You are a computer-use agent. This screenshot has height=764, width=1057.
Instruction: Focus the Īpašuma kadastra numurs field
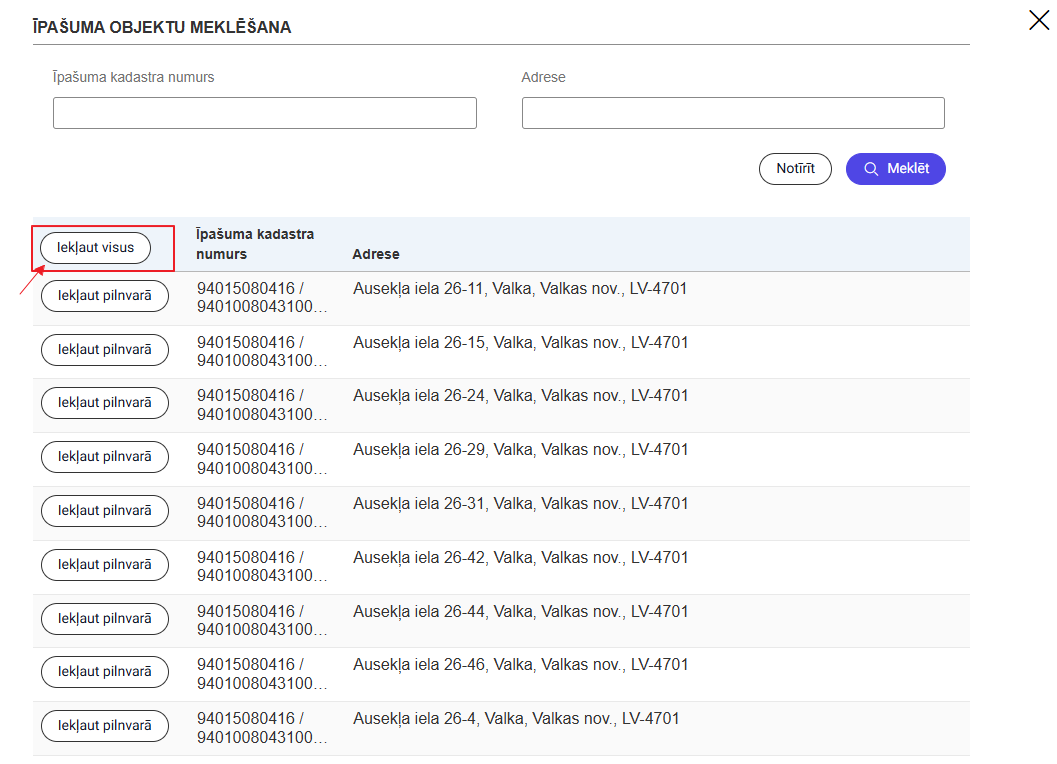coord(264,113)
